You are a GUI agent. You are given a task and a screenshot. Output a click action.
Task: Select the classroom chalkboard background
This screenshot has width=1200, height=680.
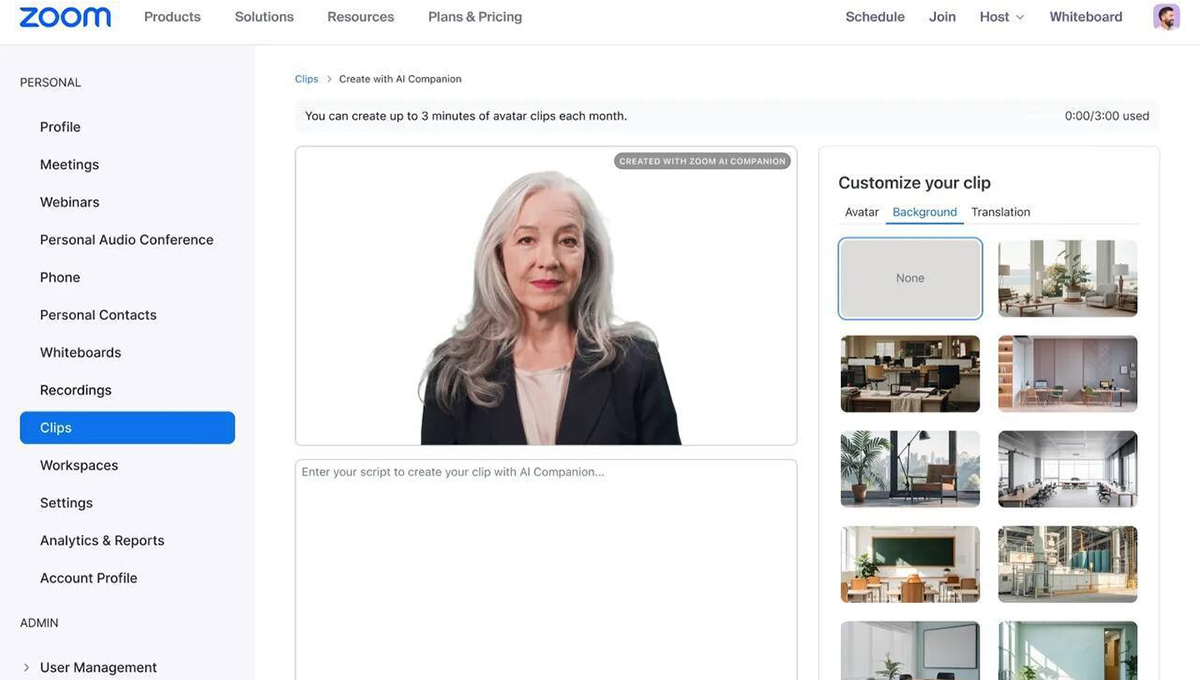pyautogui.click(x=910, y=564)
